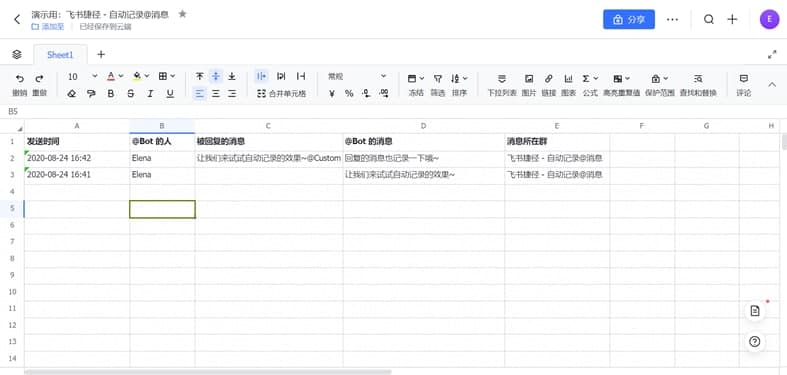Enter full screen with expand arrows icon
787x375 pixels.
pos(772,55)
